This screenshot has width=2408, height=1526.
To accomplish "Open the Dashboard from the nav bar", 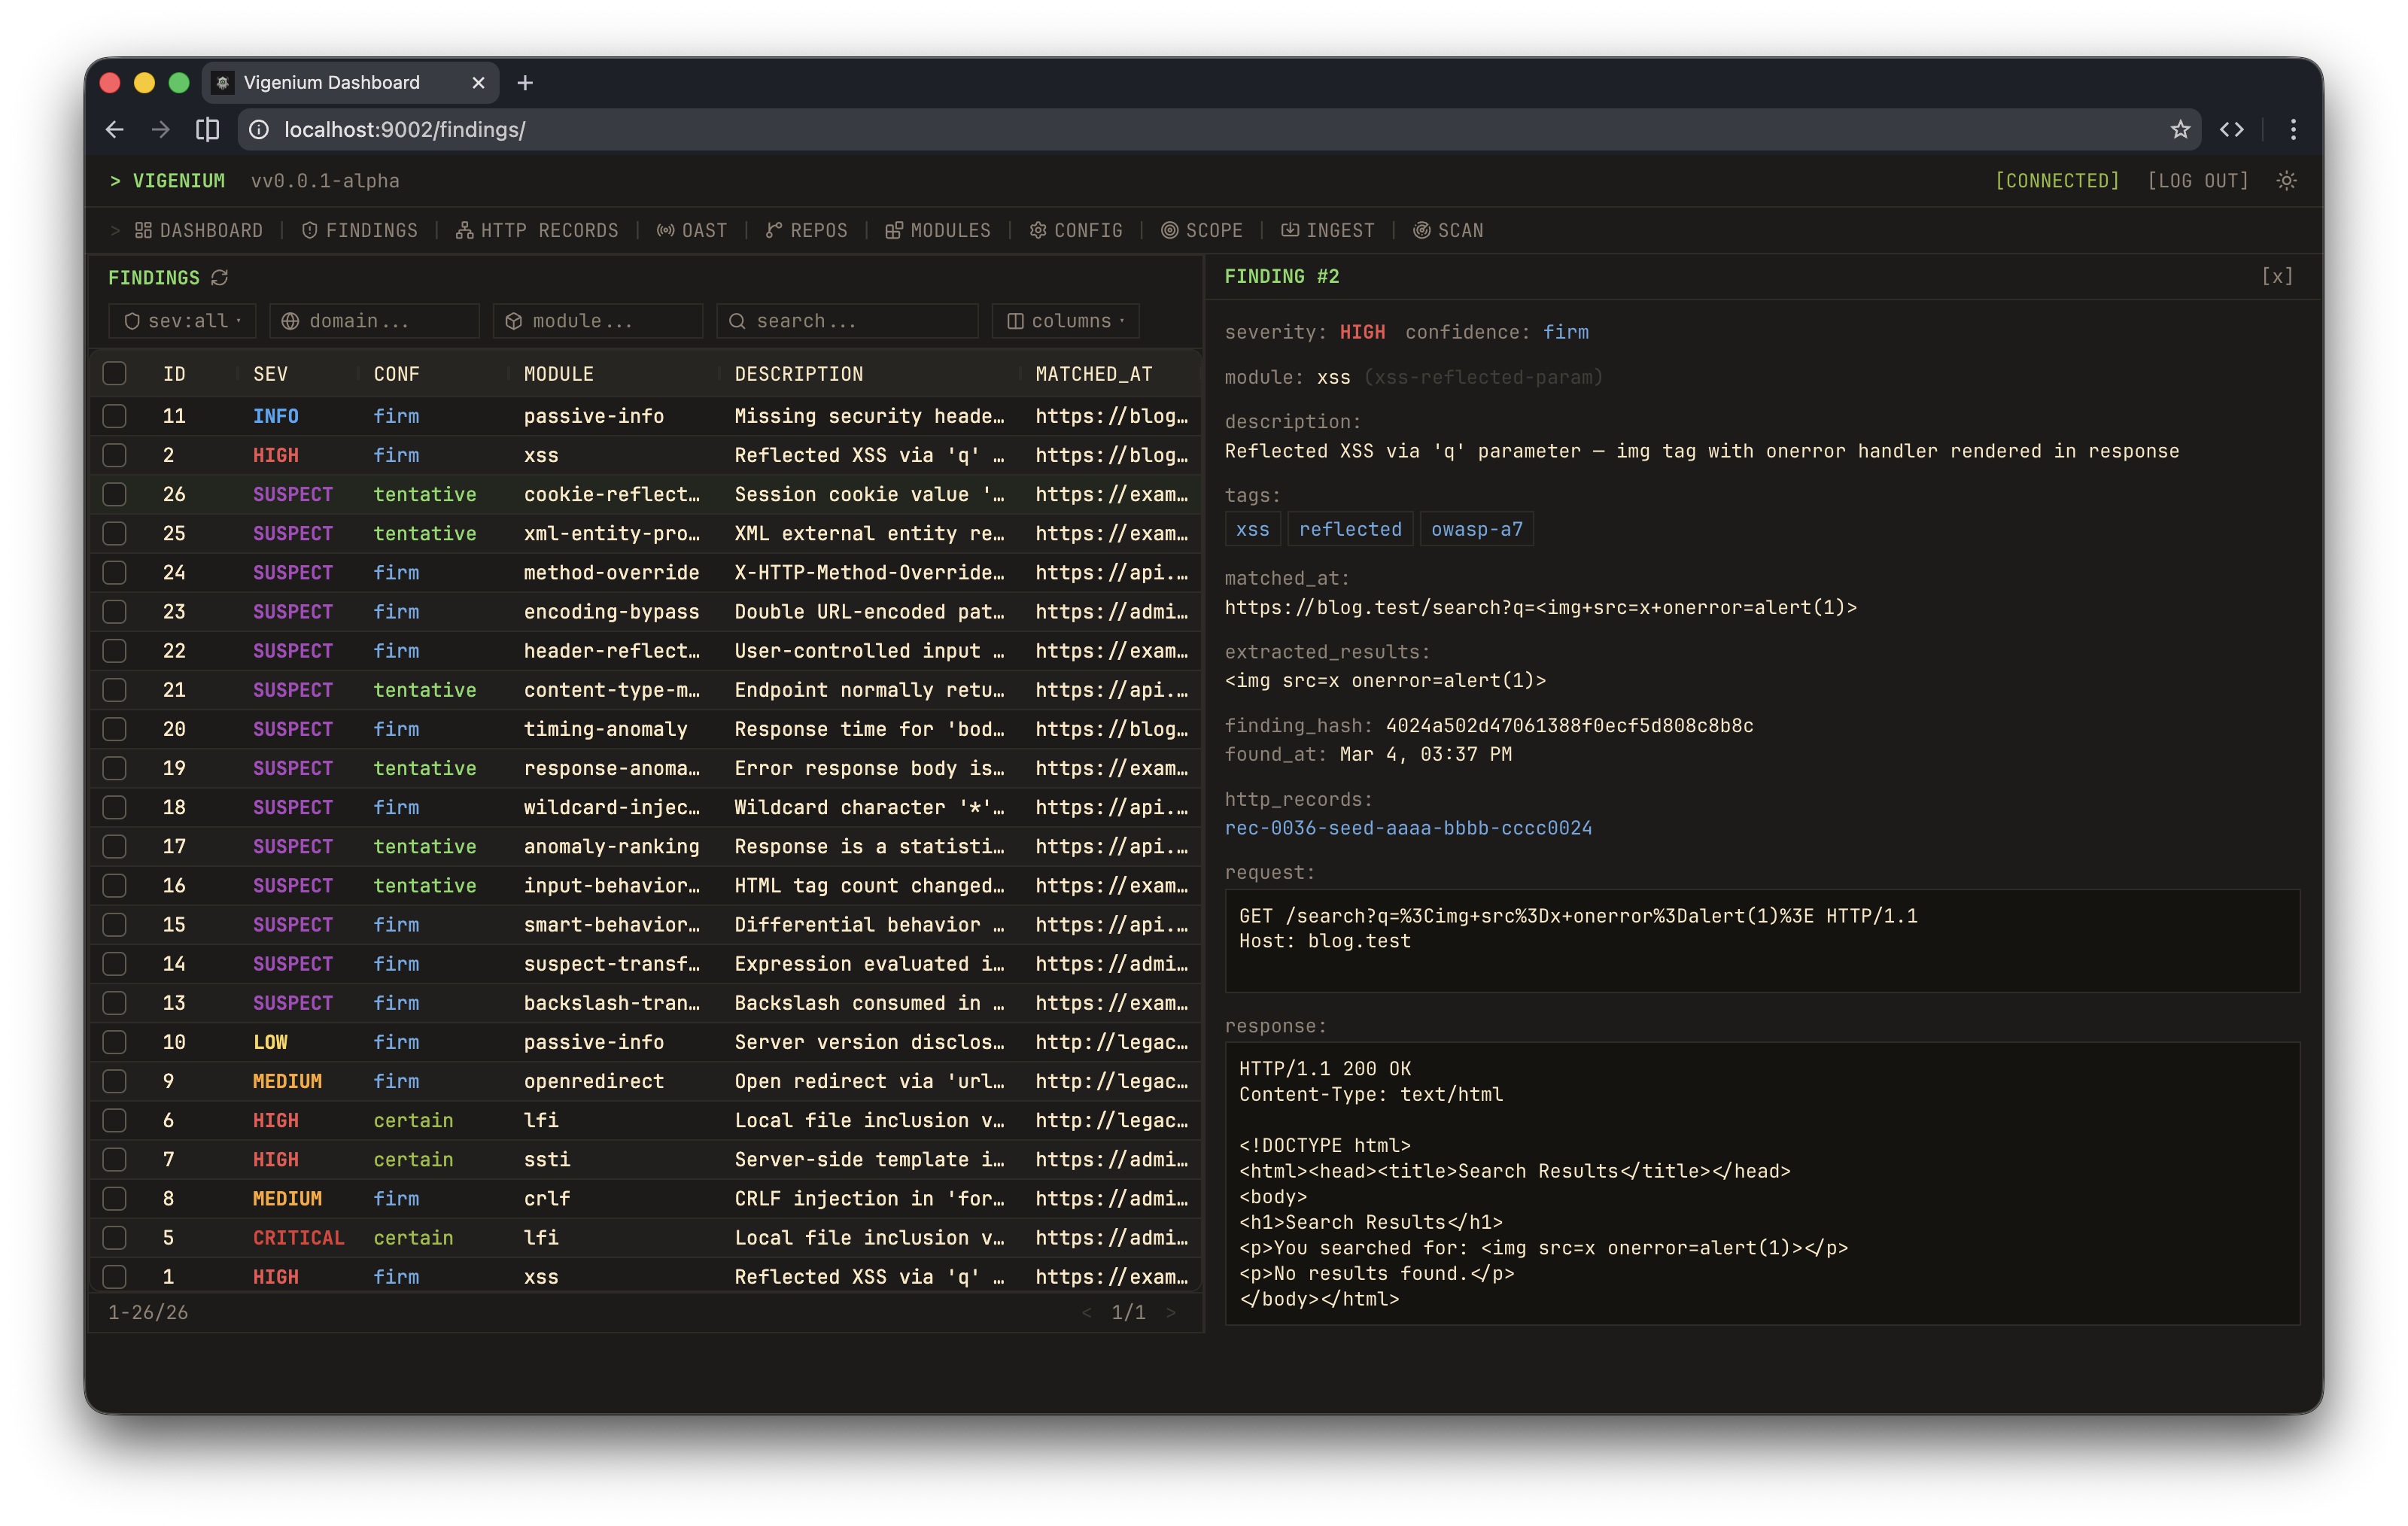I will pos(199,230).
